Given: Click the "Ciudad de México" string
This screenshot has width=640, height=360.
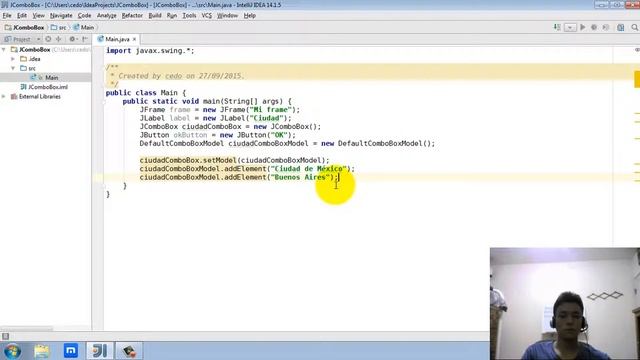Looking at the screenshot, I should (x=308, y=169).
